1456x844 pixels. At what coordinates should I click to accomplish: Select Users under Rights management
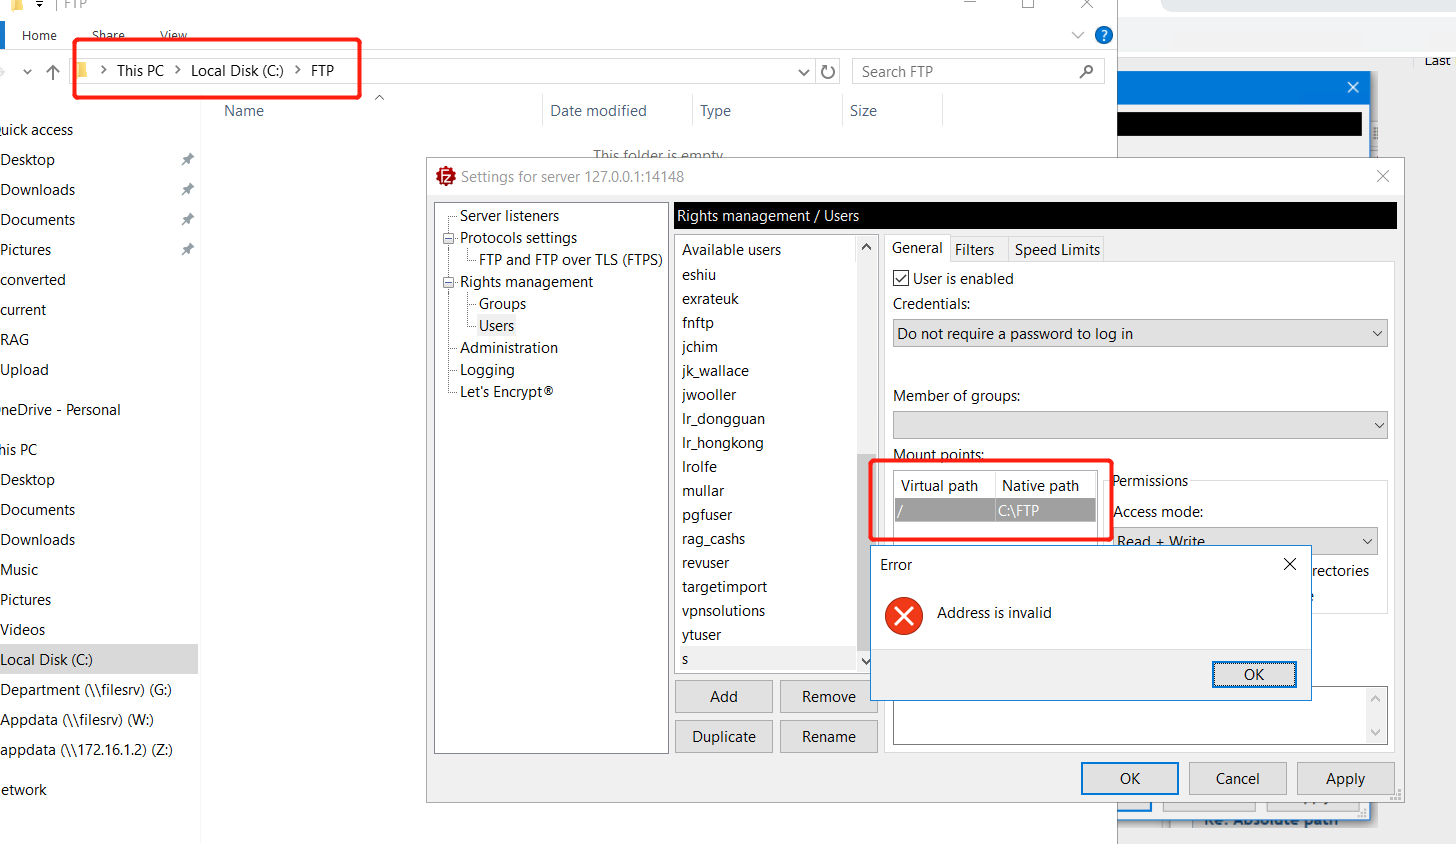click(x=496, y=326)
